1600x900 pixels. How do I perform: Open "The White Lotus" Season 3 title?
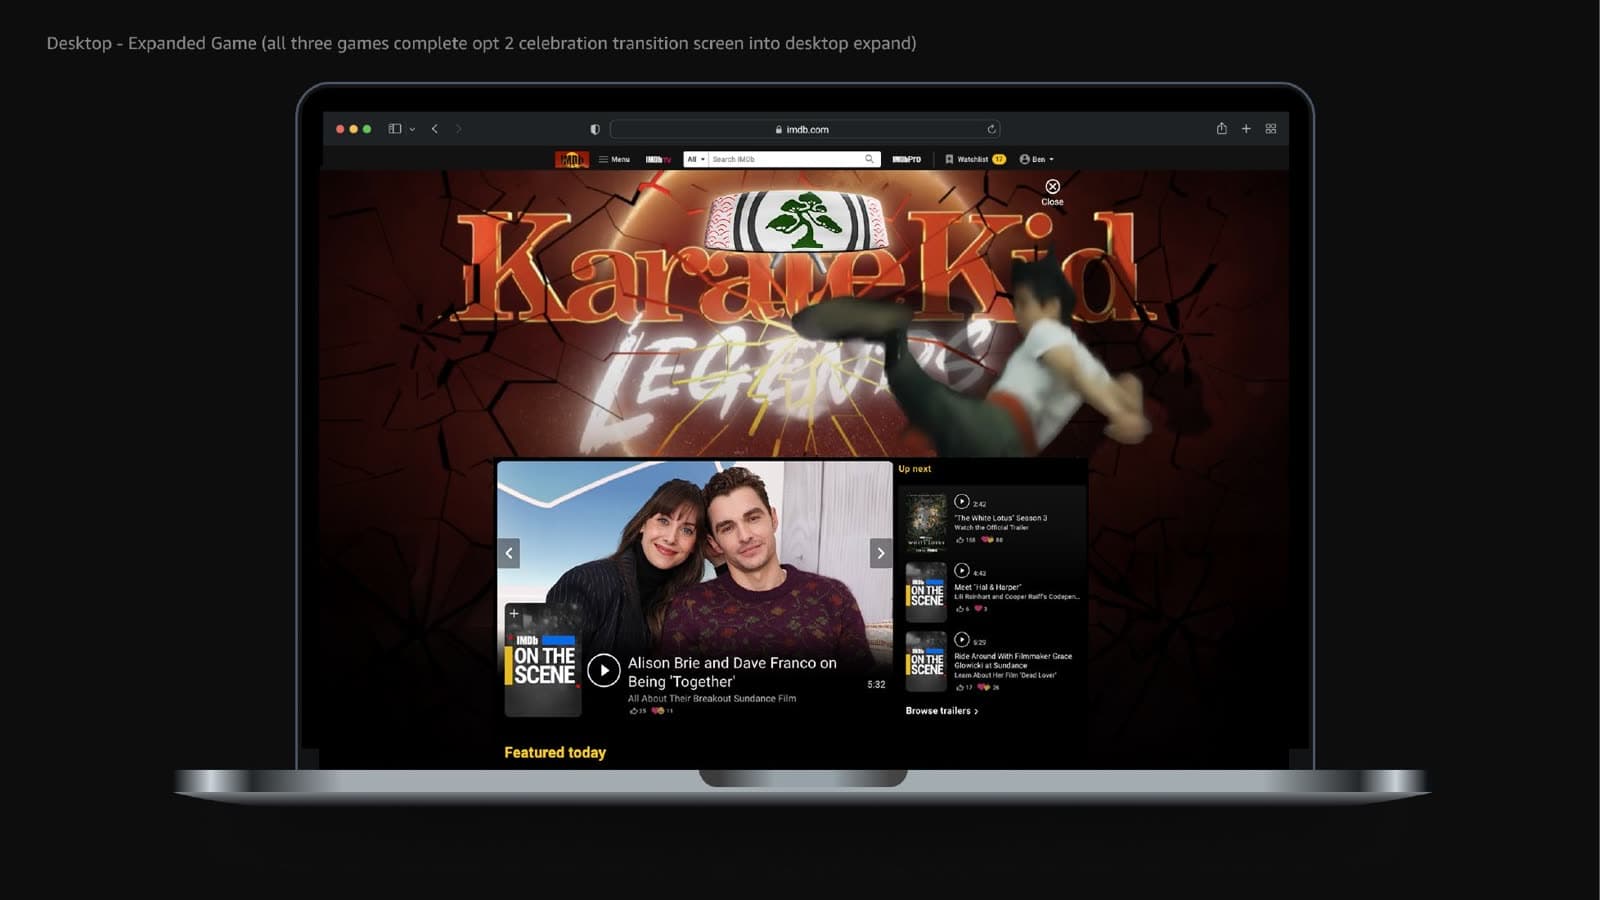tap(1001, 518)
